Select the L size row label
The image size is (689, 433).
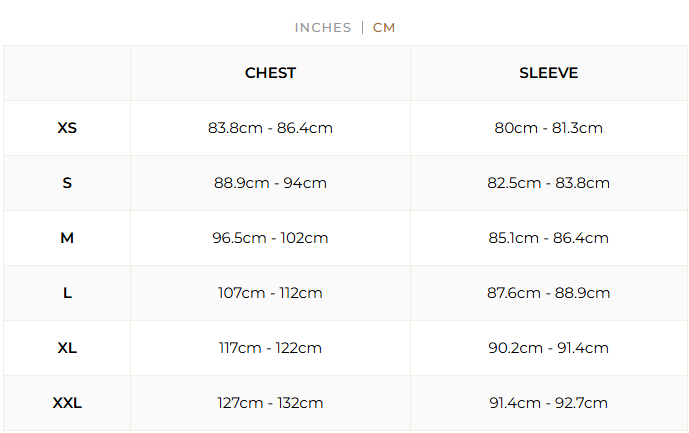(x=67, y=293)
